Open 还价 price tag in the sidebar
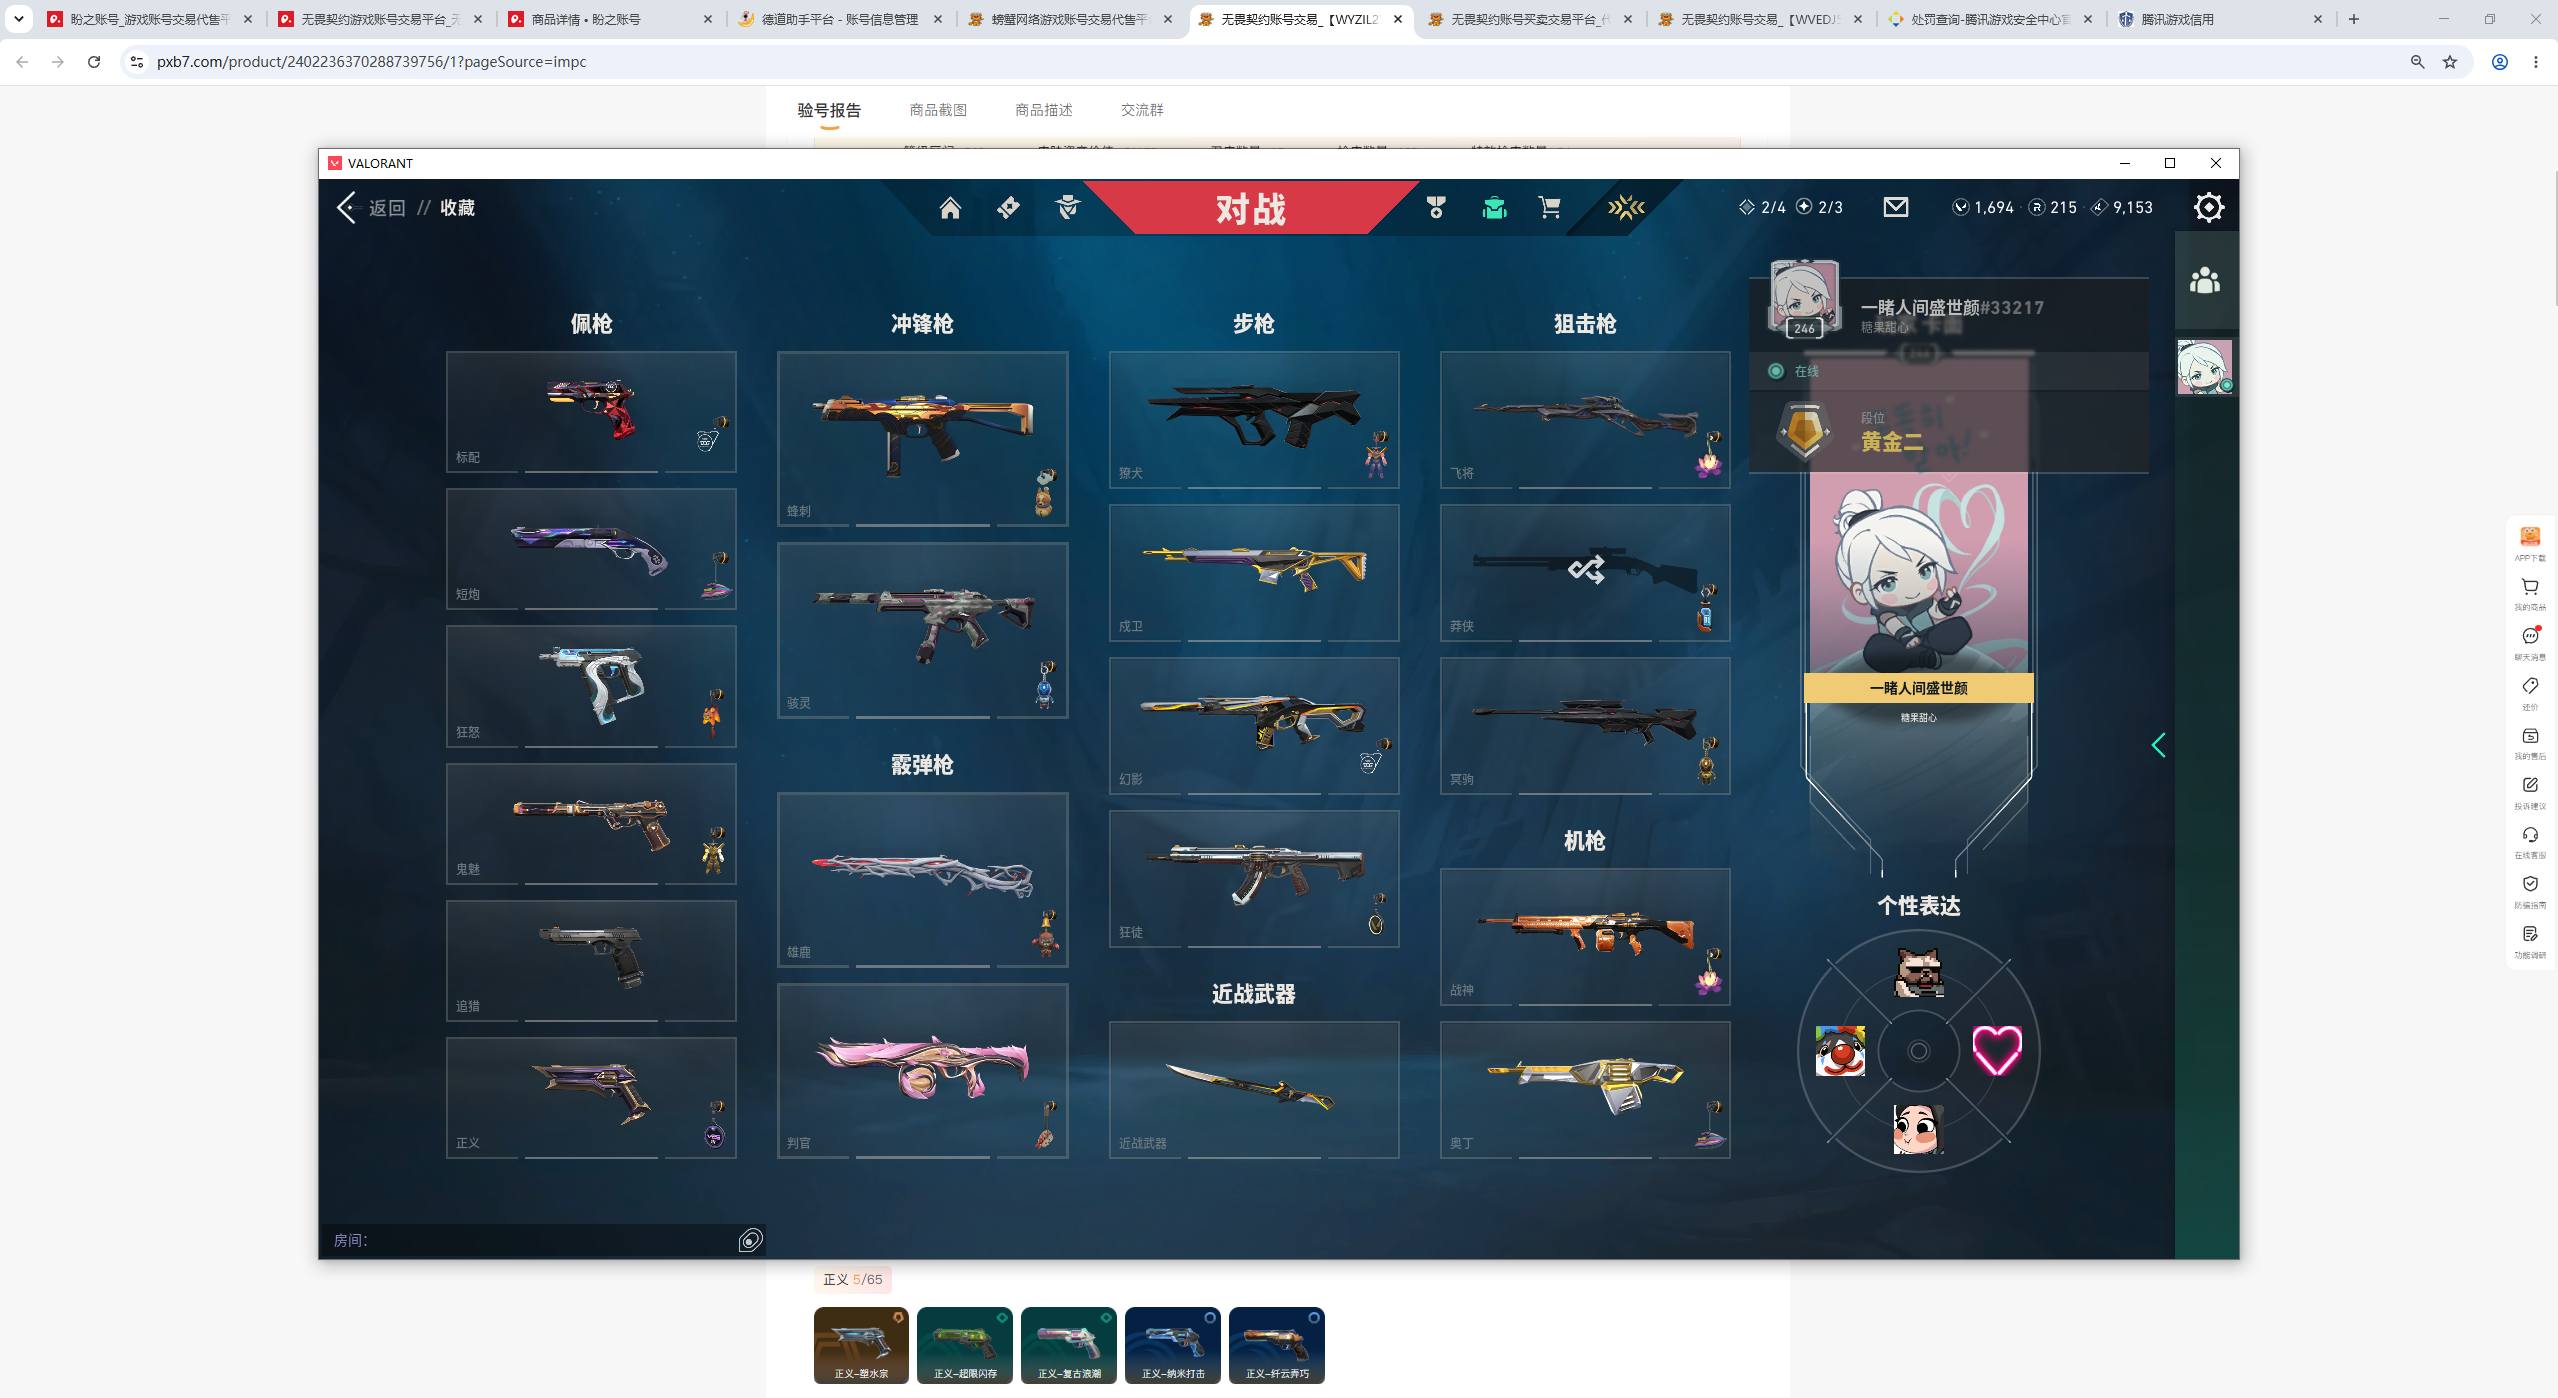 [2530, 692]
